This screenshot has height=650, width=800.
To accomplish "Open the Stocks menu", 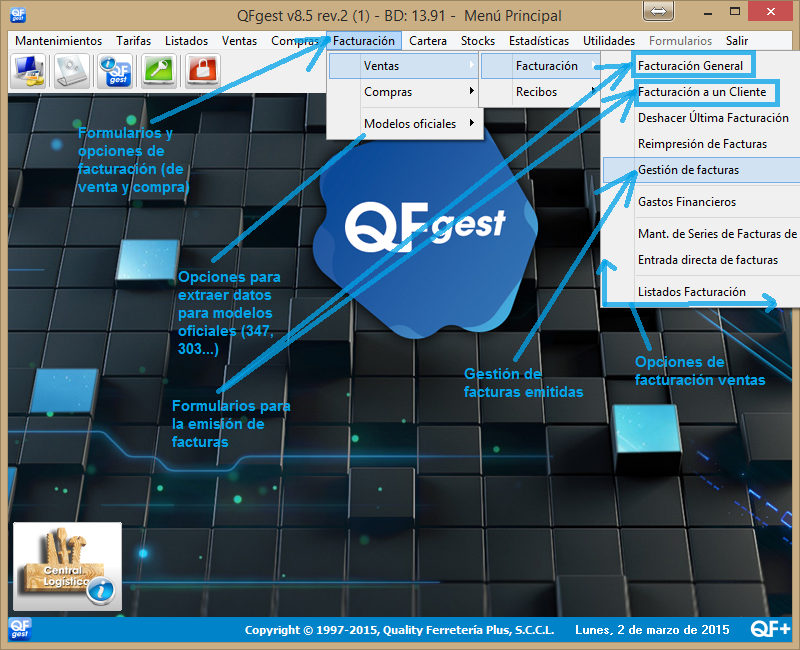I will point(478,41).
